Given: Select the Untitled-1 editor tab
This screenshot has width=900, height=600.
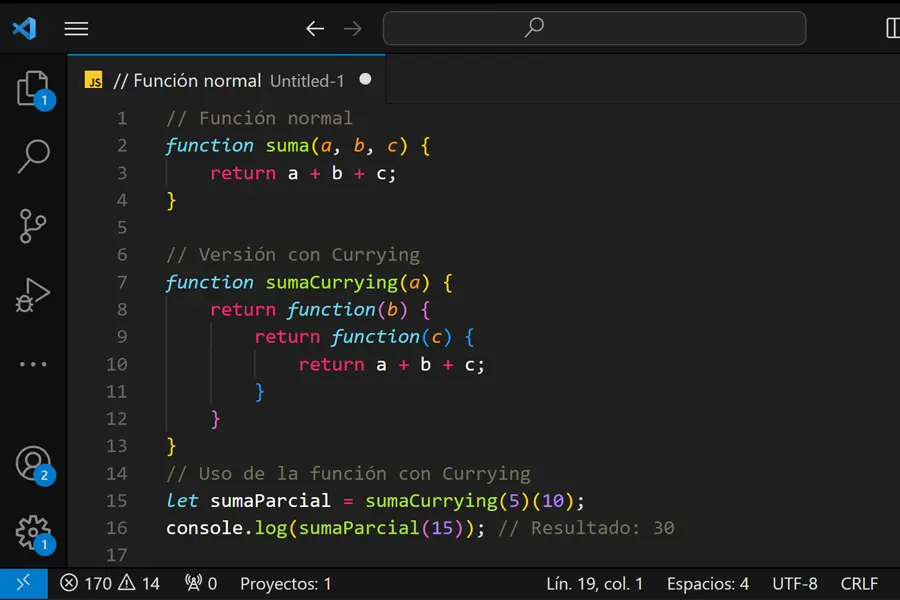Looking at the screenshot, I should (226, 80).
